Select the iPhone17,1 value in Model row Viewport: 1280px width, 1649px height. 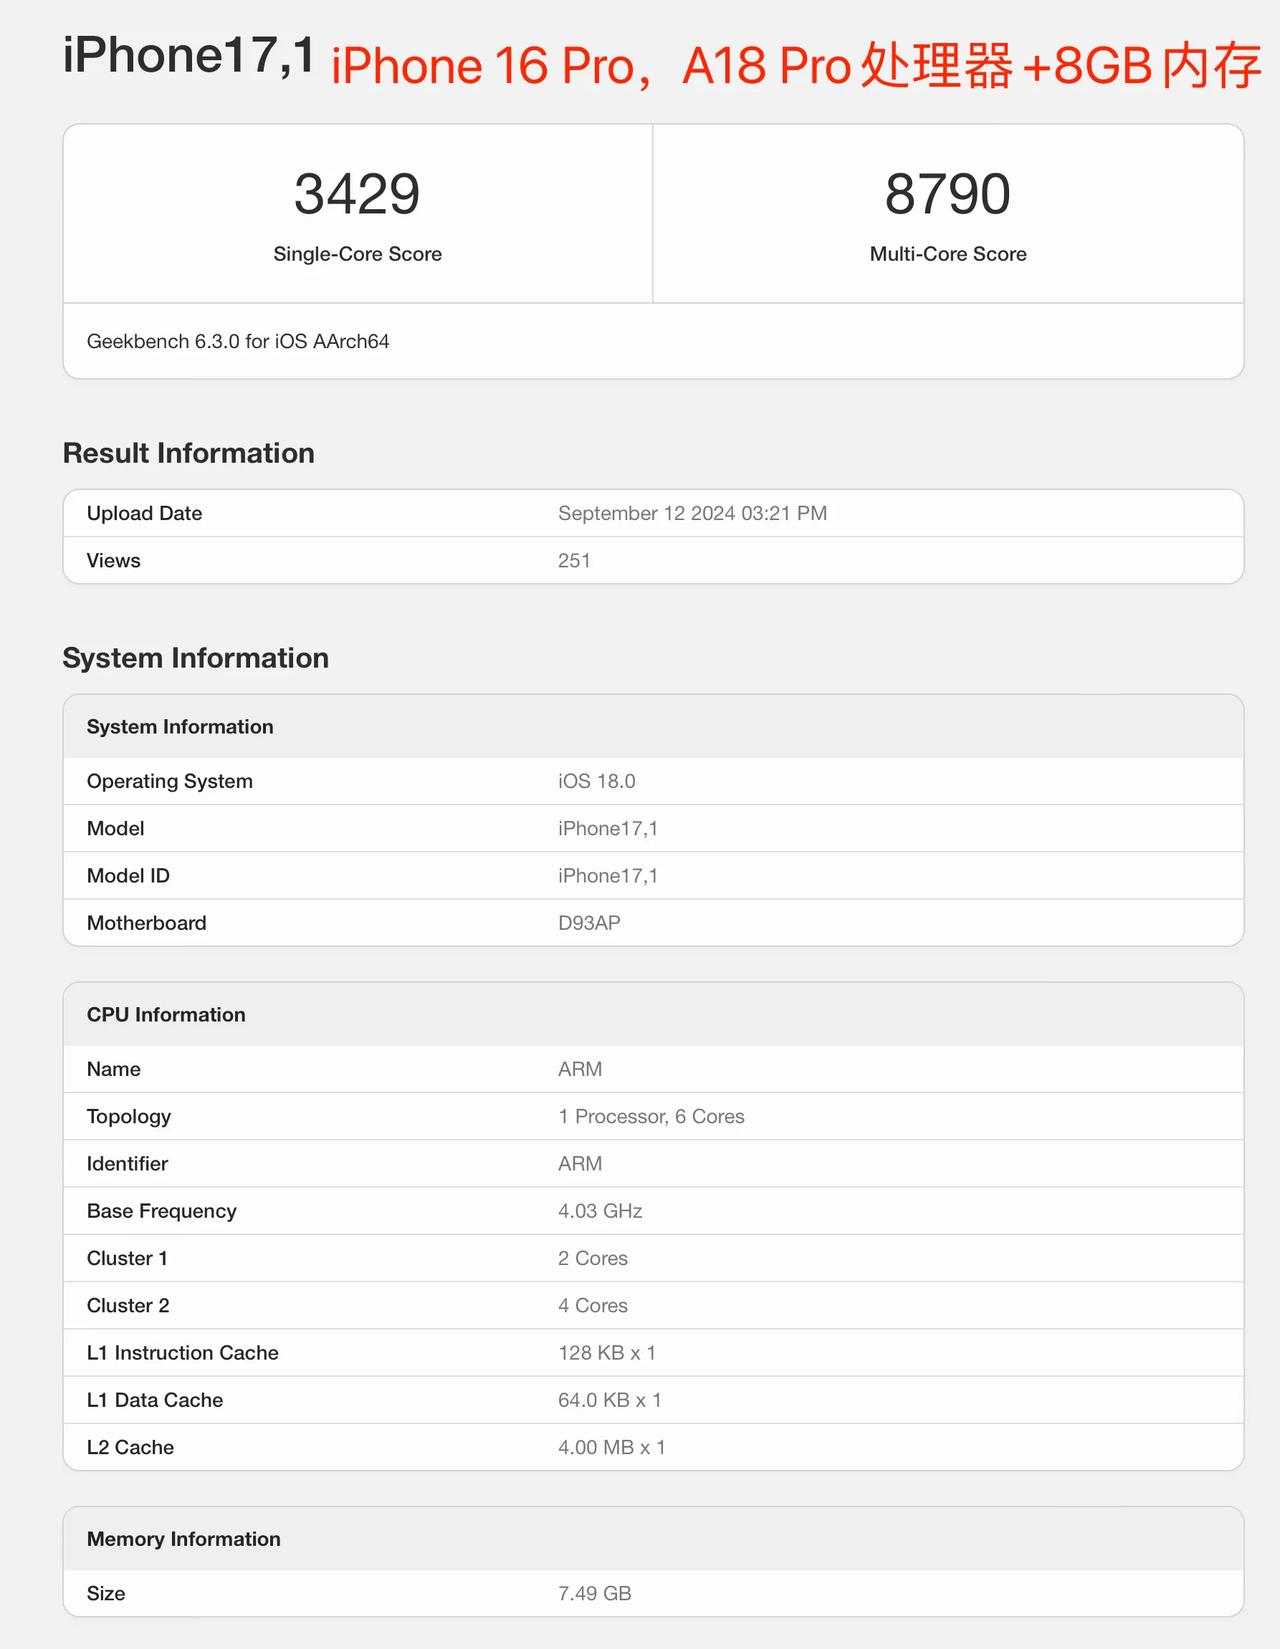(x=608, y=828)
